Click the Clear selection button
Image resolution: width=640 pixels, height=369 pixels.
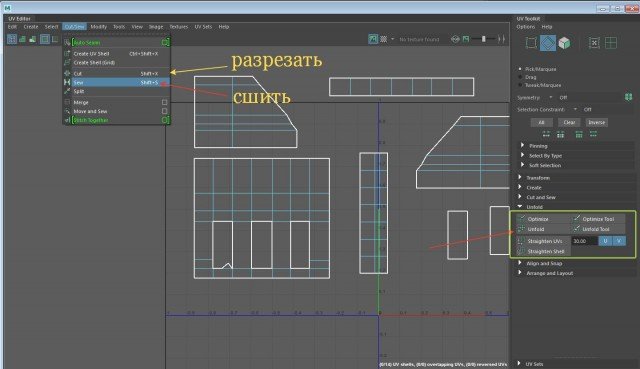[x=569, y=122]
